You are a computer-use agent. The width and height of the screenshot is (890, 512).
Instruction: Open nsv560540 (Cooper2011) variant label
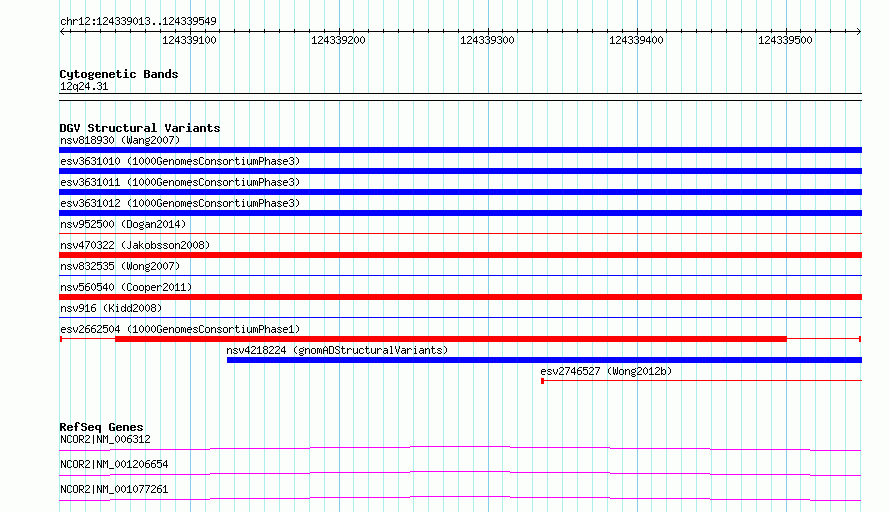[x=126, y=287]
